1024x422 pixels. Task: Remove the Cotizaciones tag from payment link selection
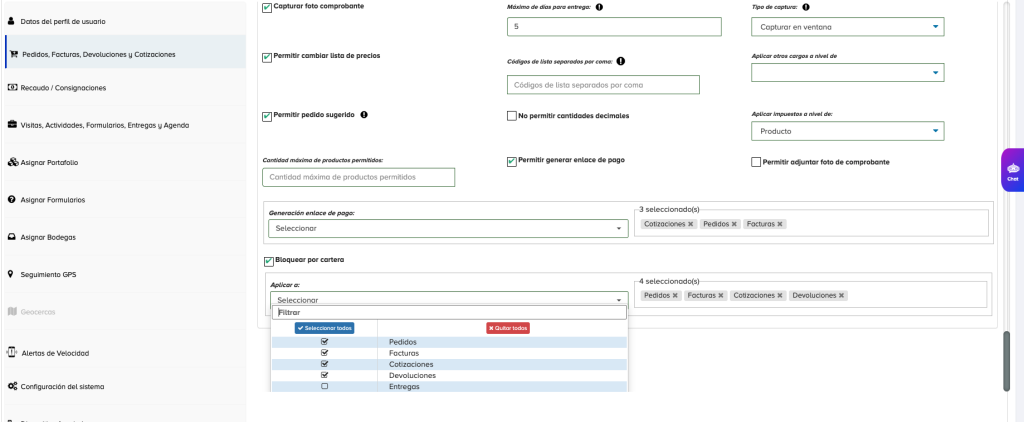tap(690, 224)
